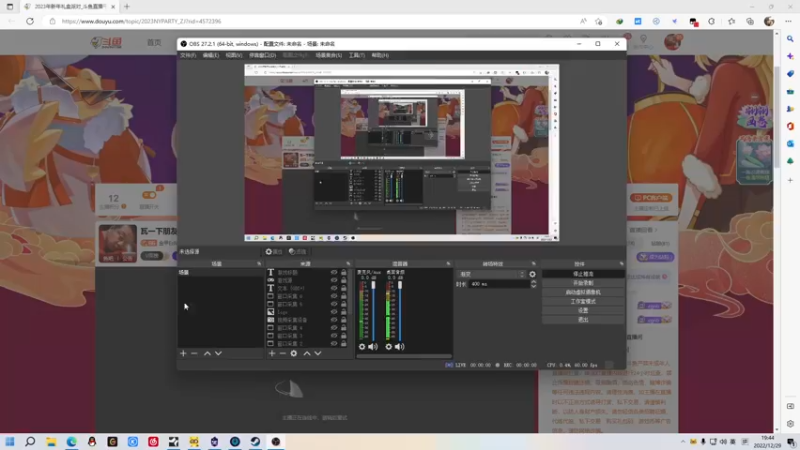Select the 窗口采集 3 source row
The width and height of the screenshot is (800, 450).
point(308,336)
